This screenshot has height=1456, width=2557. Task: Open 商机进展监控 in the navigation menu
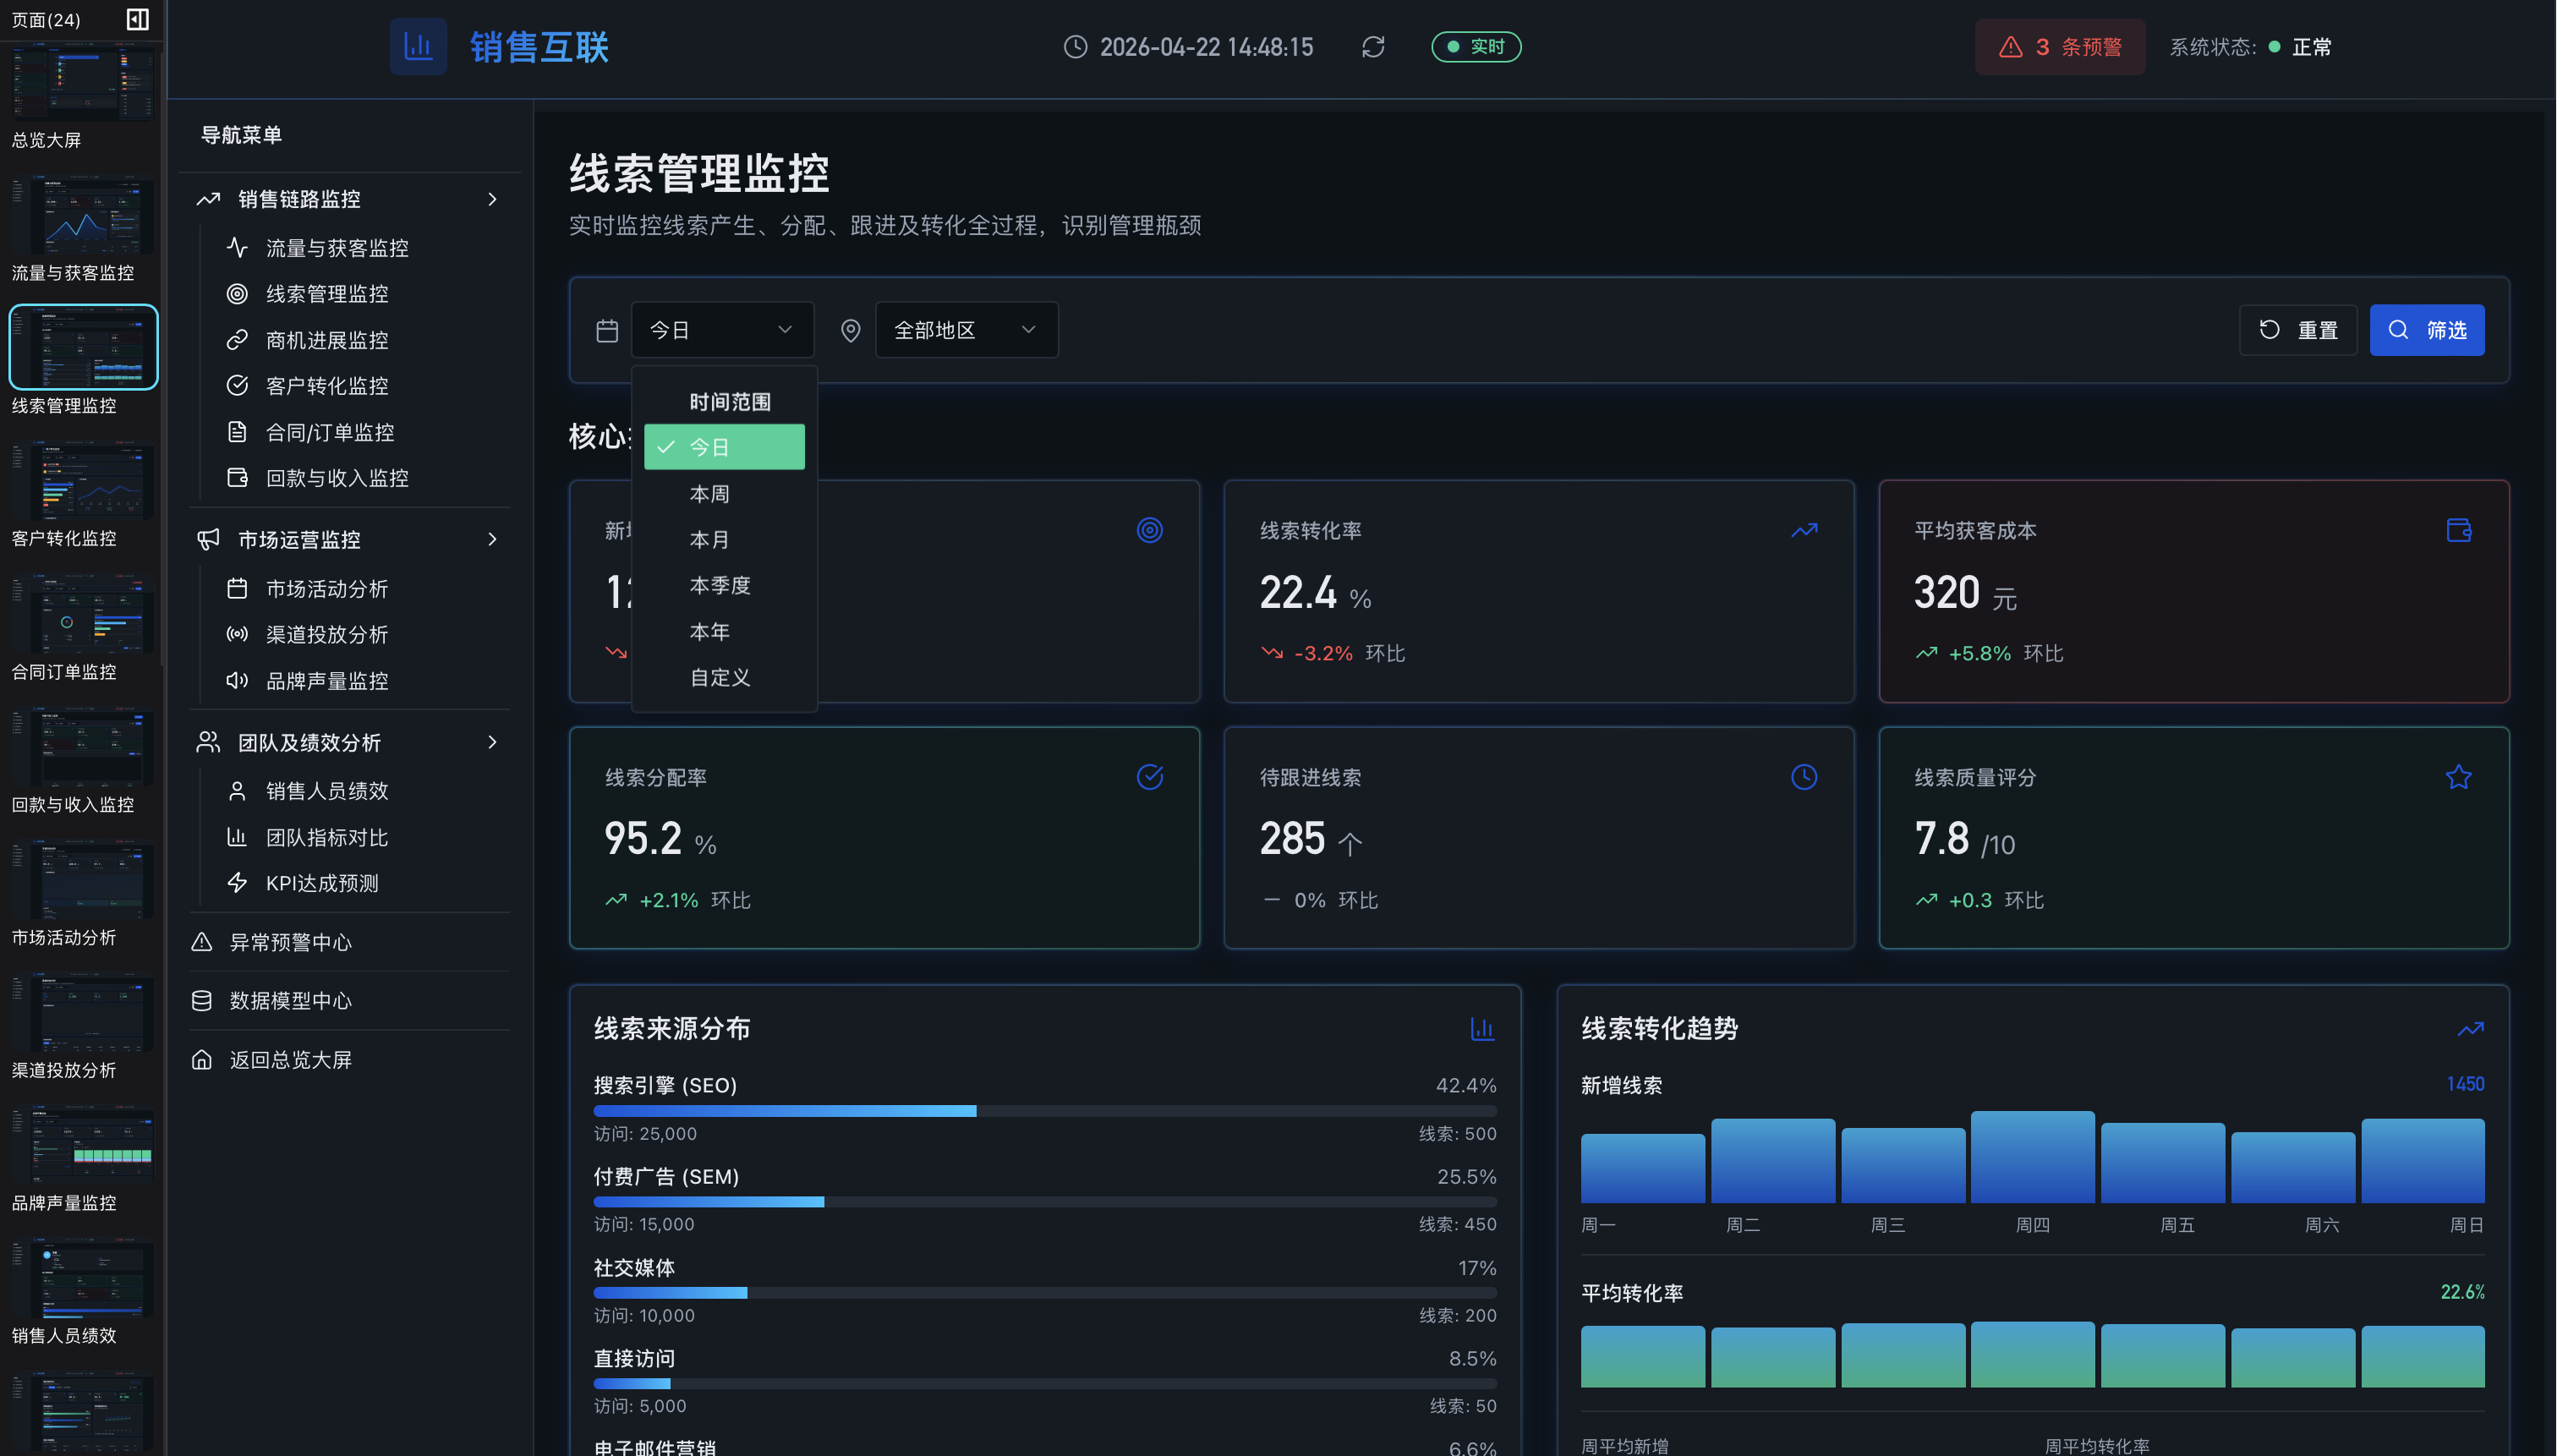327,340
